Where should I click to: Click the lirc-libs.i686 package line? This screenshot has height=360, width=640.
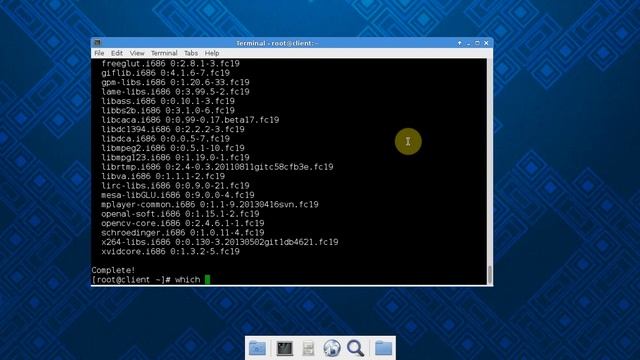pos(175,186)
